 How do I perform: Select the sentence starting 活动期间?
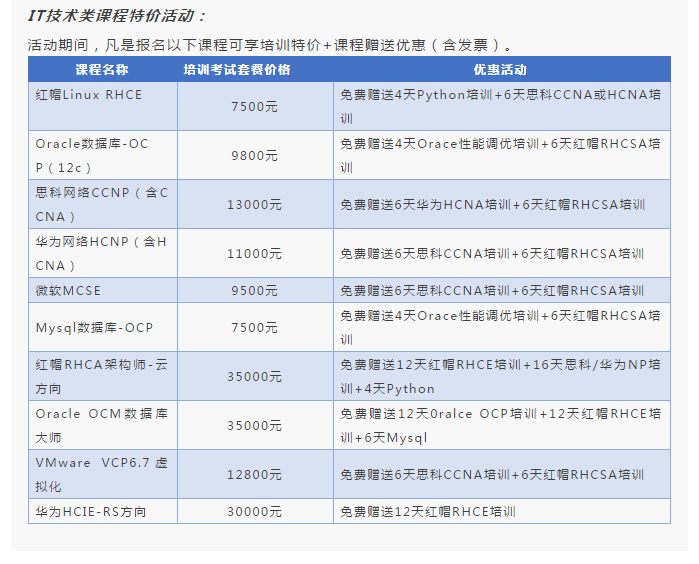click(x=270, y=45)
